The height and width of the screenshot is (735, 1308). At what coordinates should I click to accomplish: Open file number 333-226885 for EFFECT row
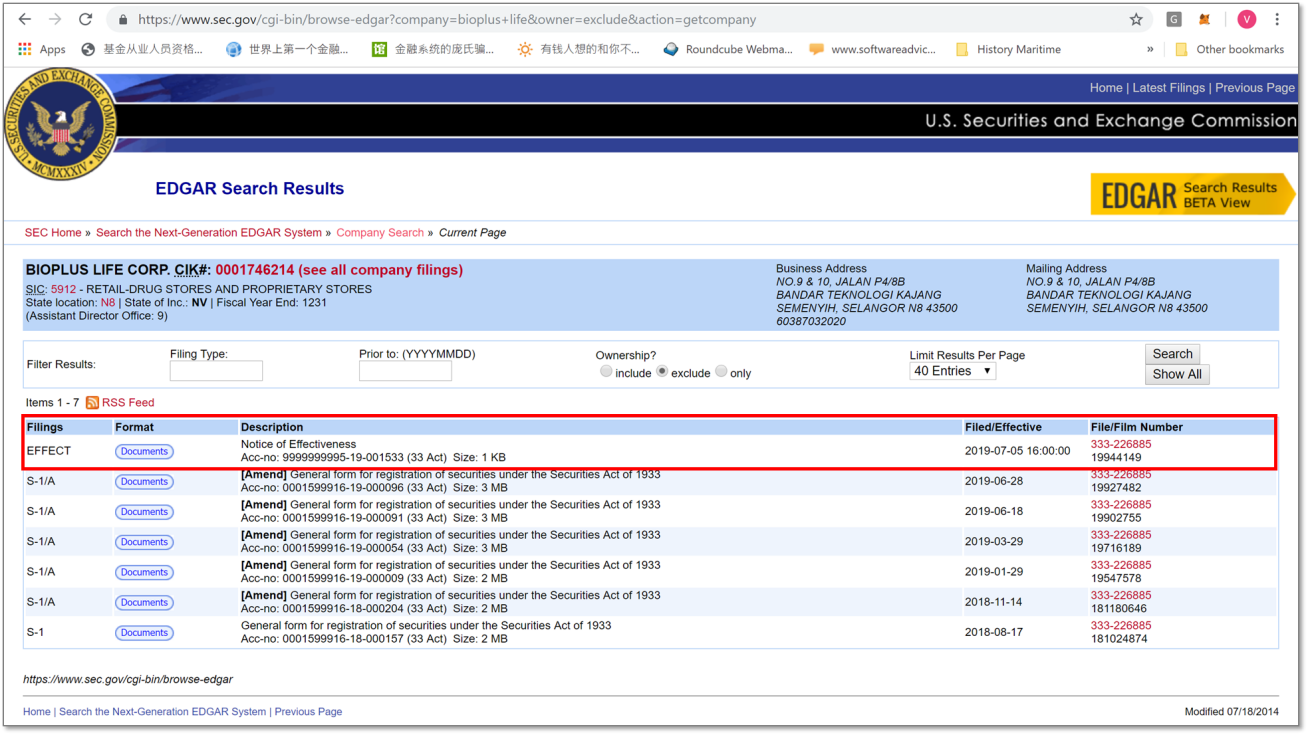[1121, 444]
